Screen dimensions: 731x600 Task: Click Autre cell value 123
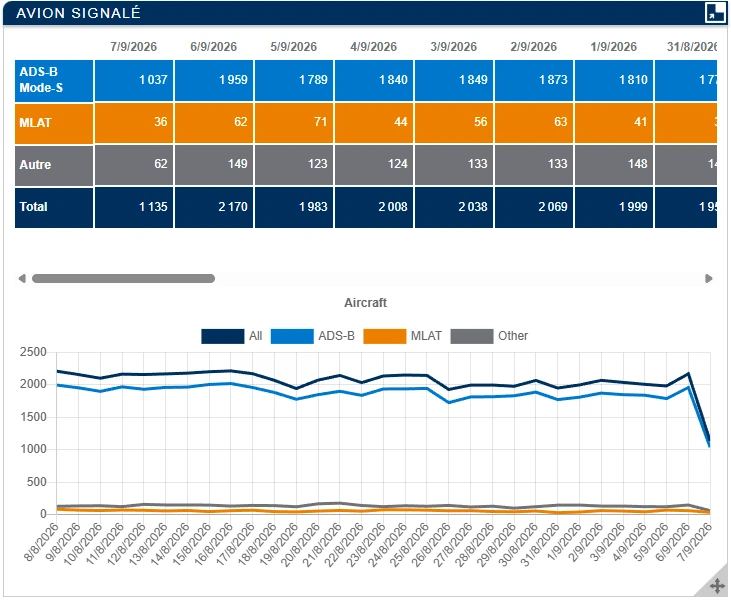pos(294,165)
